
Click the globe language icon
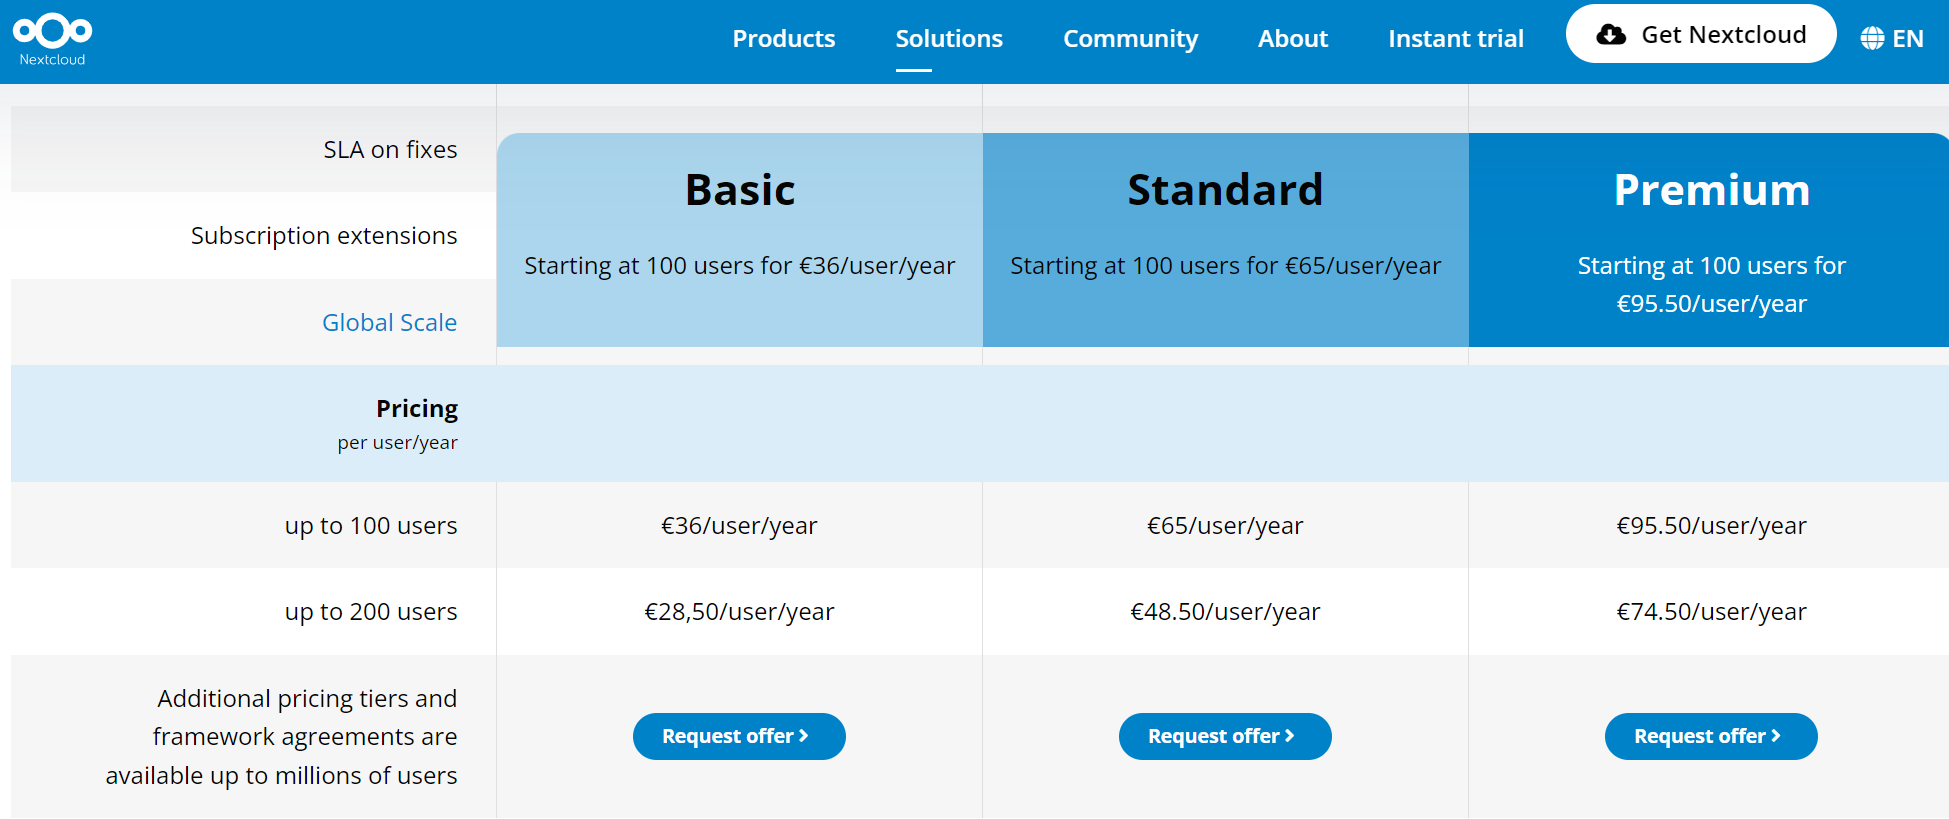click(1872, 39)
